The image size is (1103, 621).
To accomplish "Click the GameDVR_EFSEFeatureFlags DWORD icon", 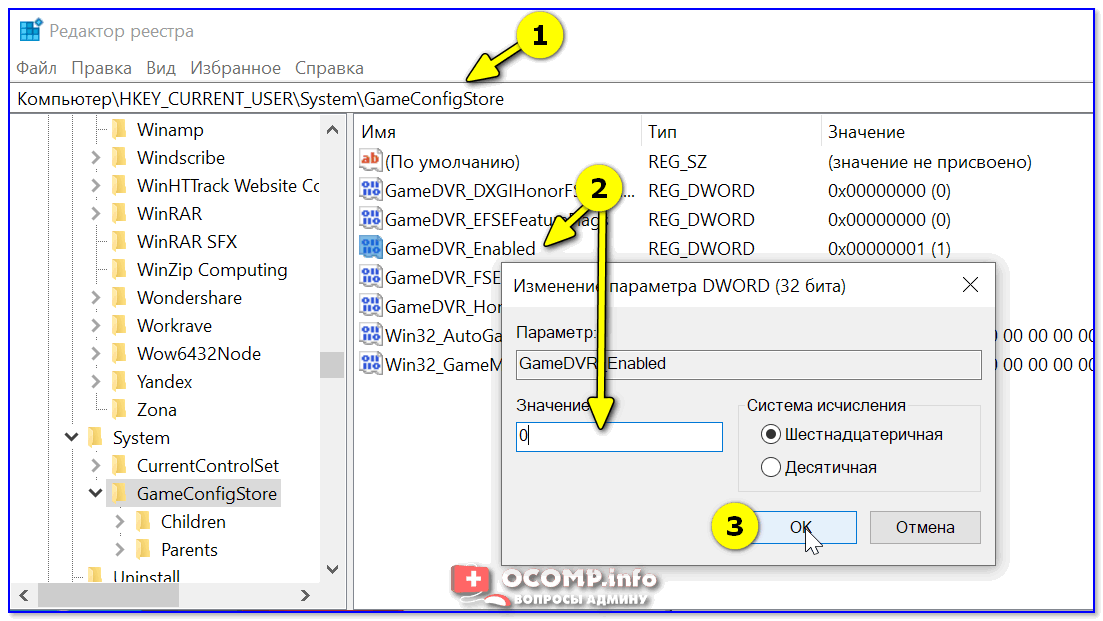I will (x=371, y=218).
